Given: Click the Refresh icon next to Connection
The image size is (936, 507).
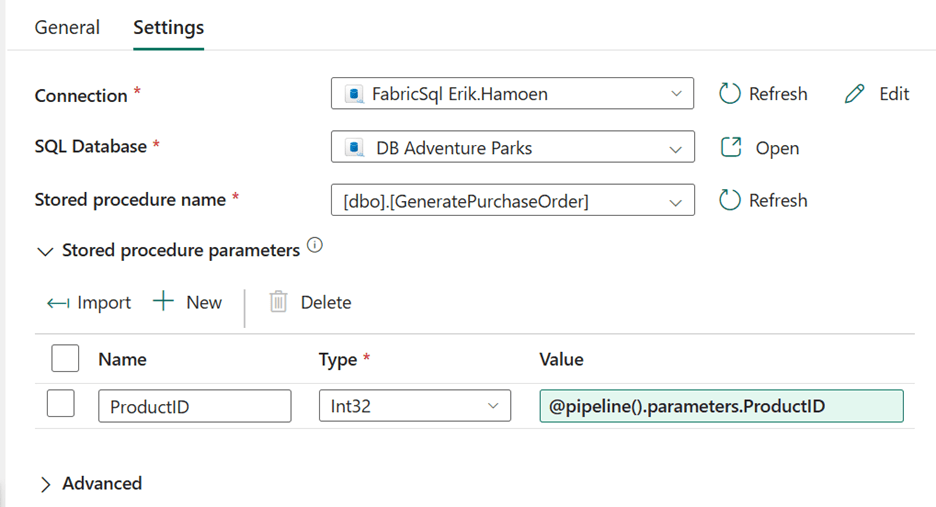Looking at the screenshot, I should (730, 94).
